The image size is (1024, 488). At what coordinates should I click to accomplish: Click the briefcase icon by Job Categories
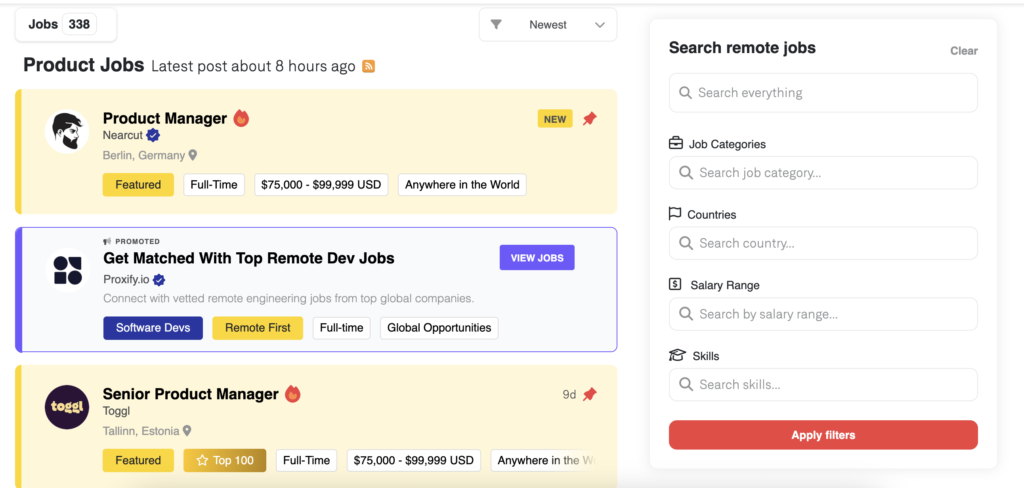coord(676,143)
